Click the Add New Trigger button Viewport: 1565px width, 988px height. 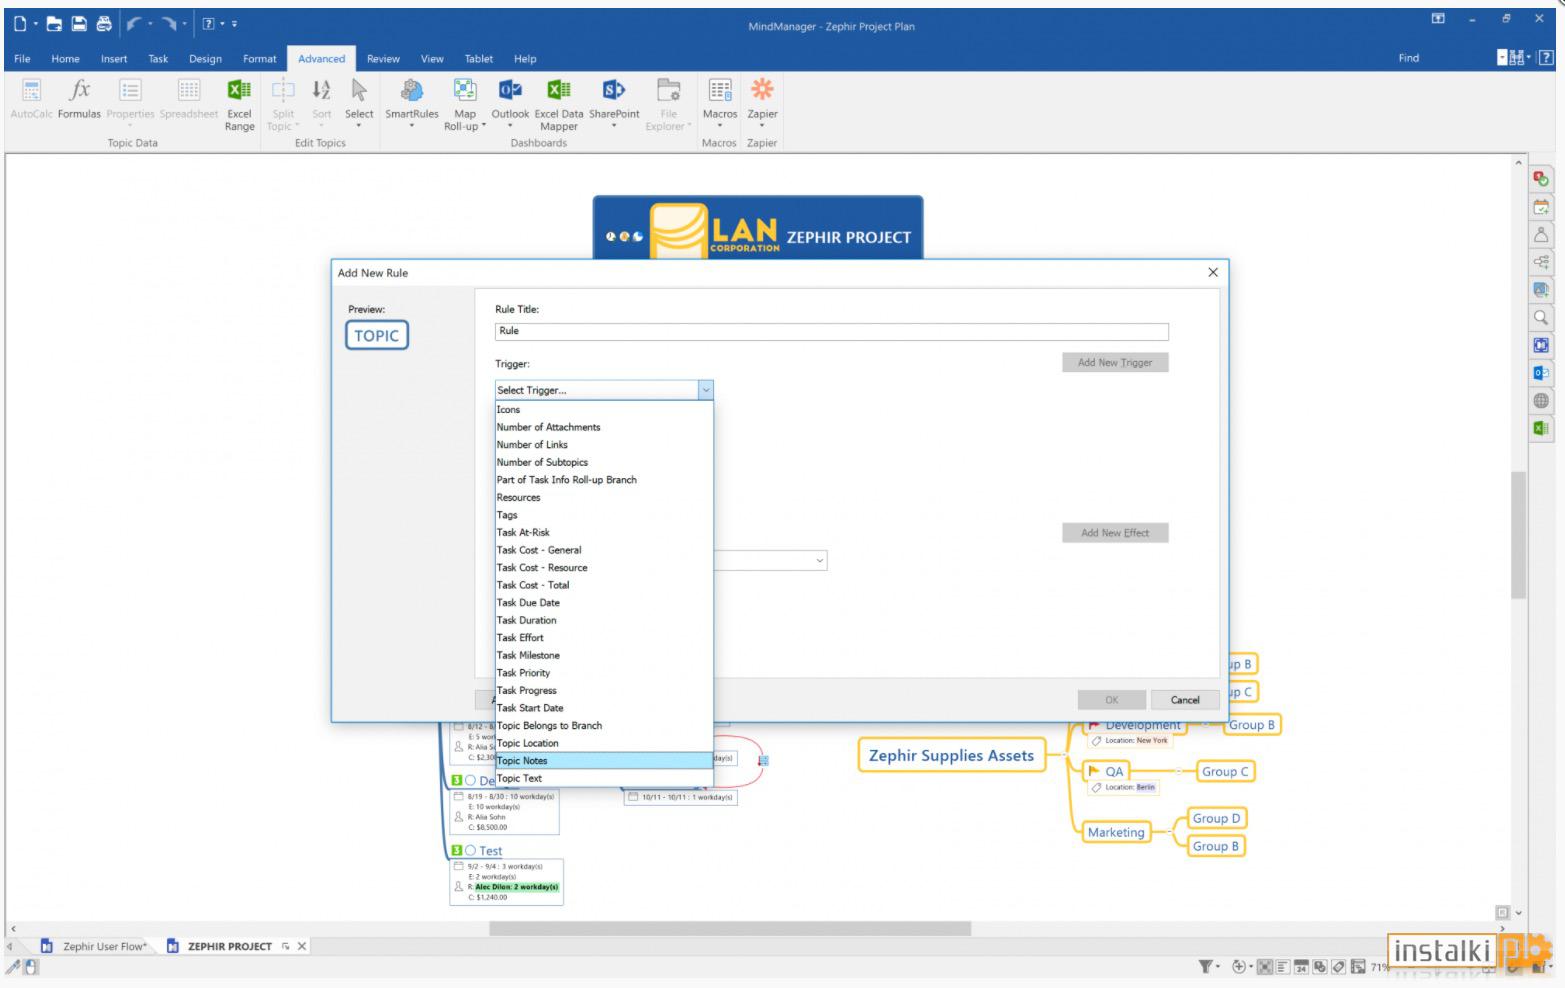click(1115, 363)
